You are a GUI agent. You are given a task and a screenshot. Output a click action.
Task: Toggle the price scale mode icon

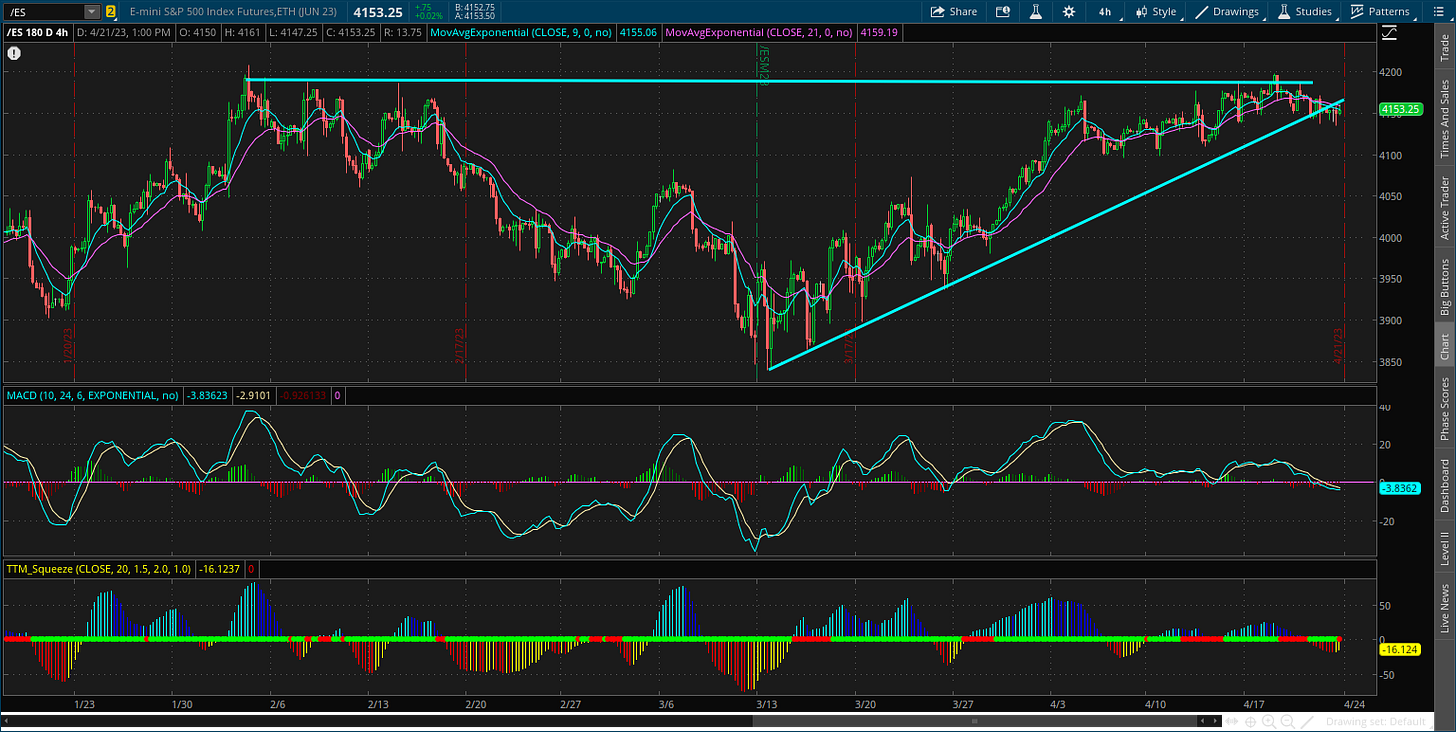[x=1389, y=33]
